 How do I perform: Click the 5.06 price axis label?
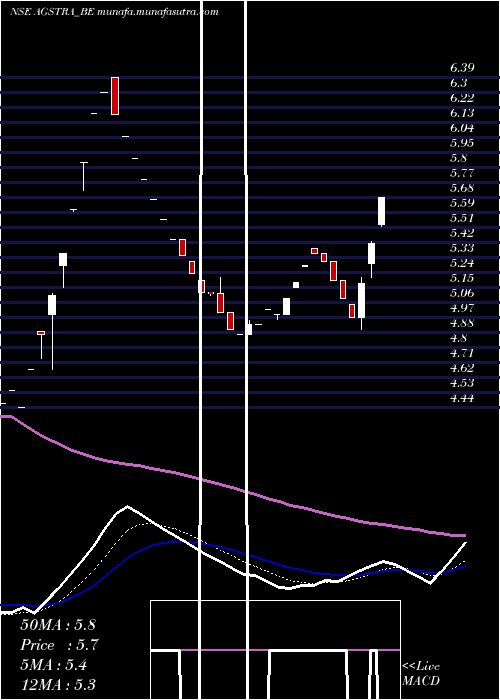(x=462, y=293)
